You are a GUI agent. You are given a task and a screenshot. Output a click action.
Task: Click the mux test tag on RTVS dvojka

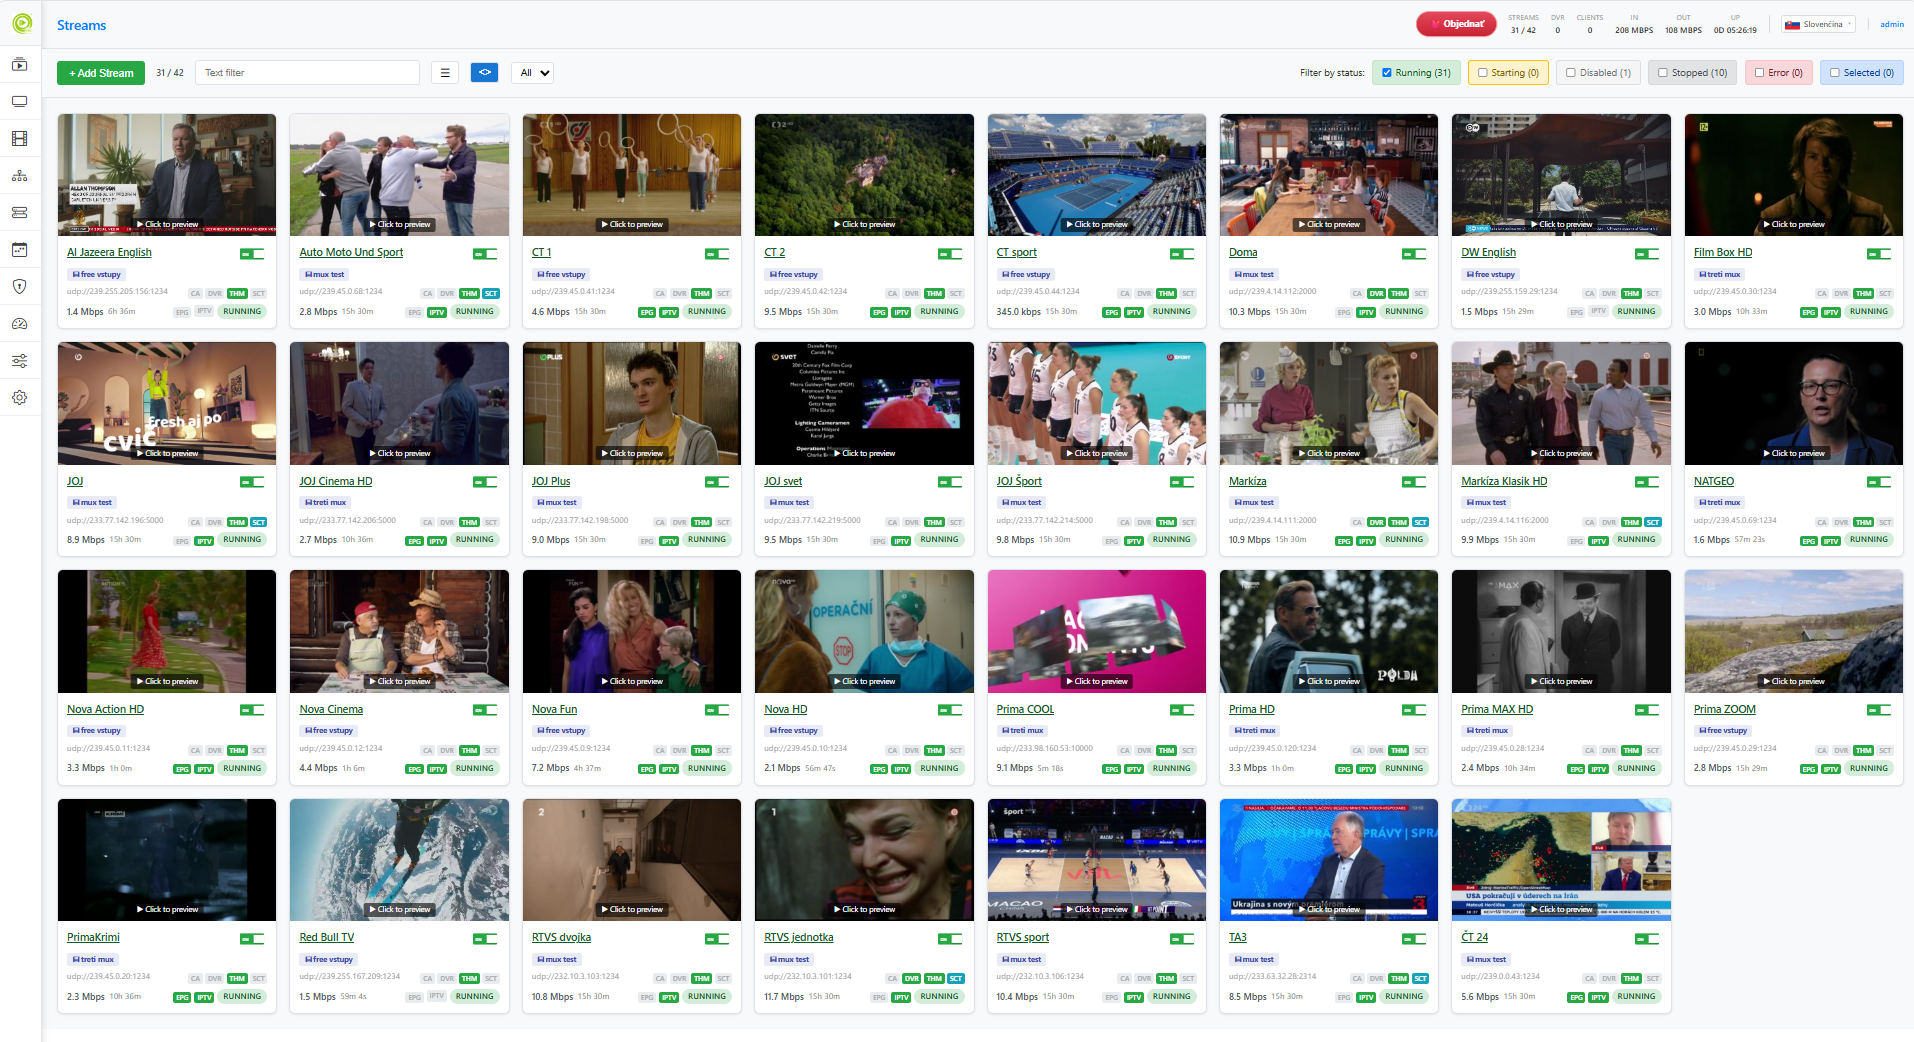[557, 960]
